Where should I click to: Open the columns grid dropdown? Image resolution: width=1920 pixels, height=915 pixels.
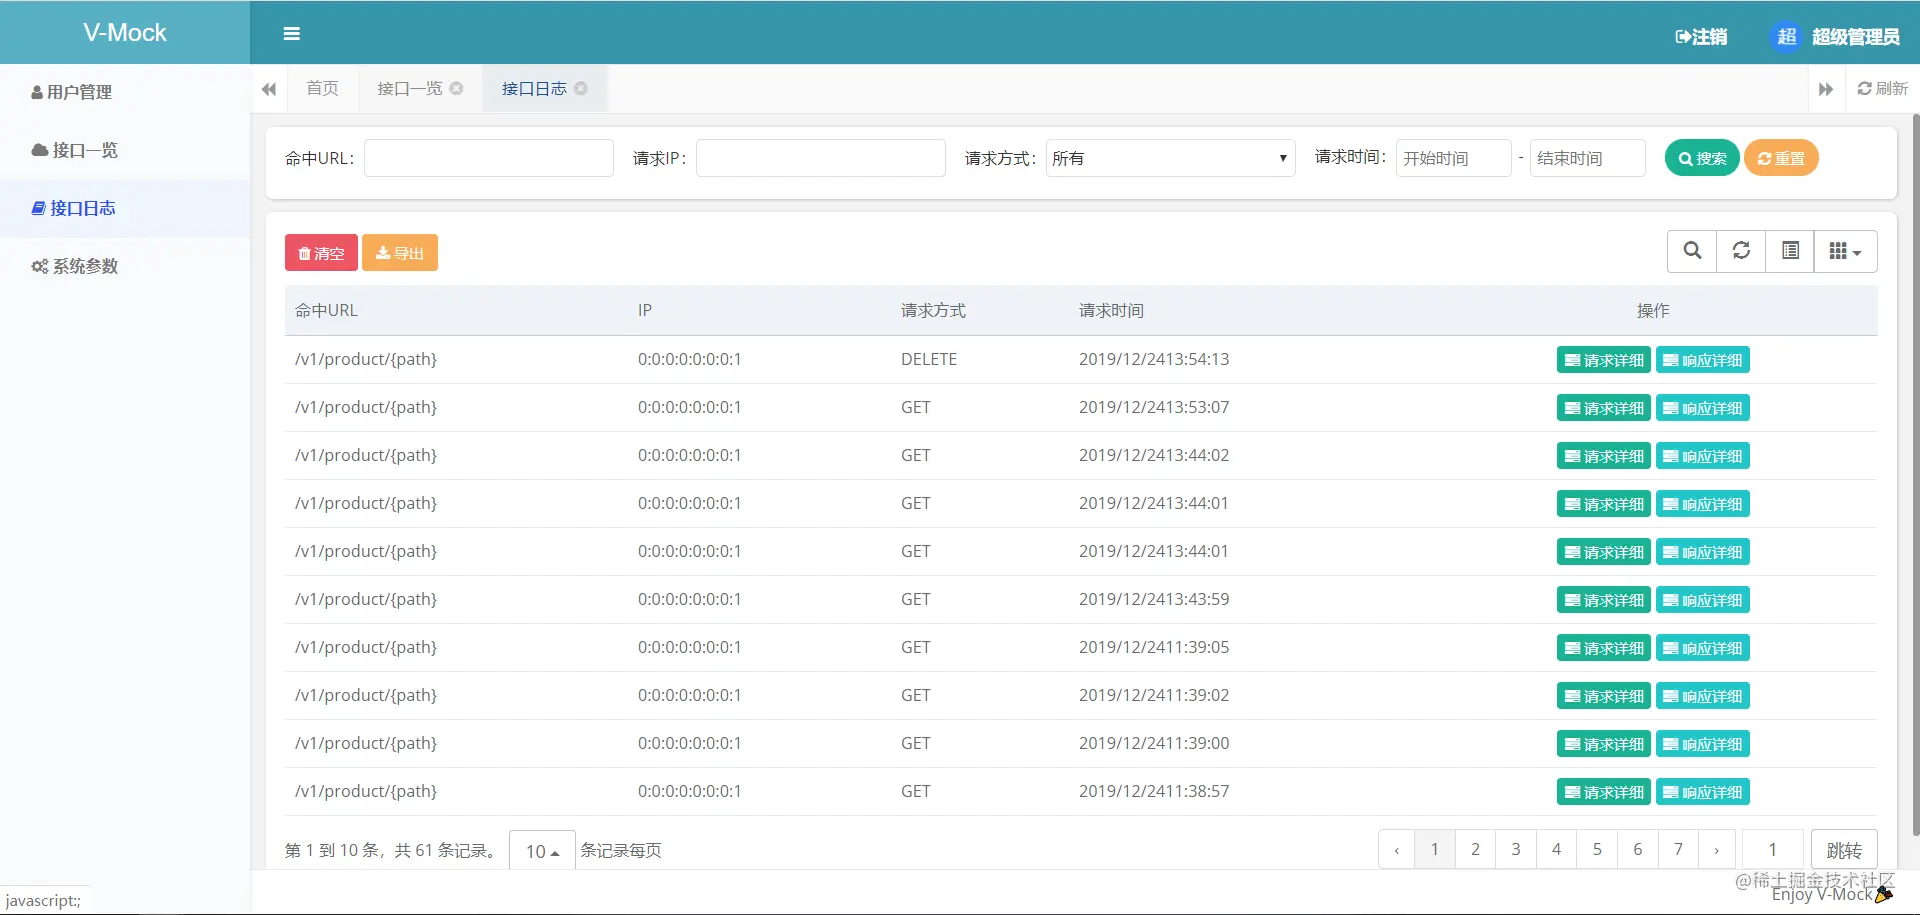click(1845, 251)
